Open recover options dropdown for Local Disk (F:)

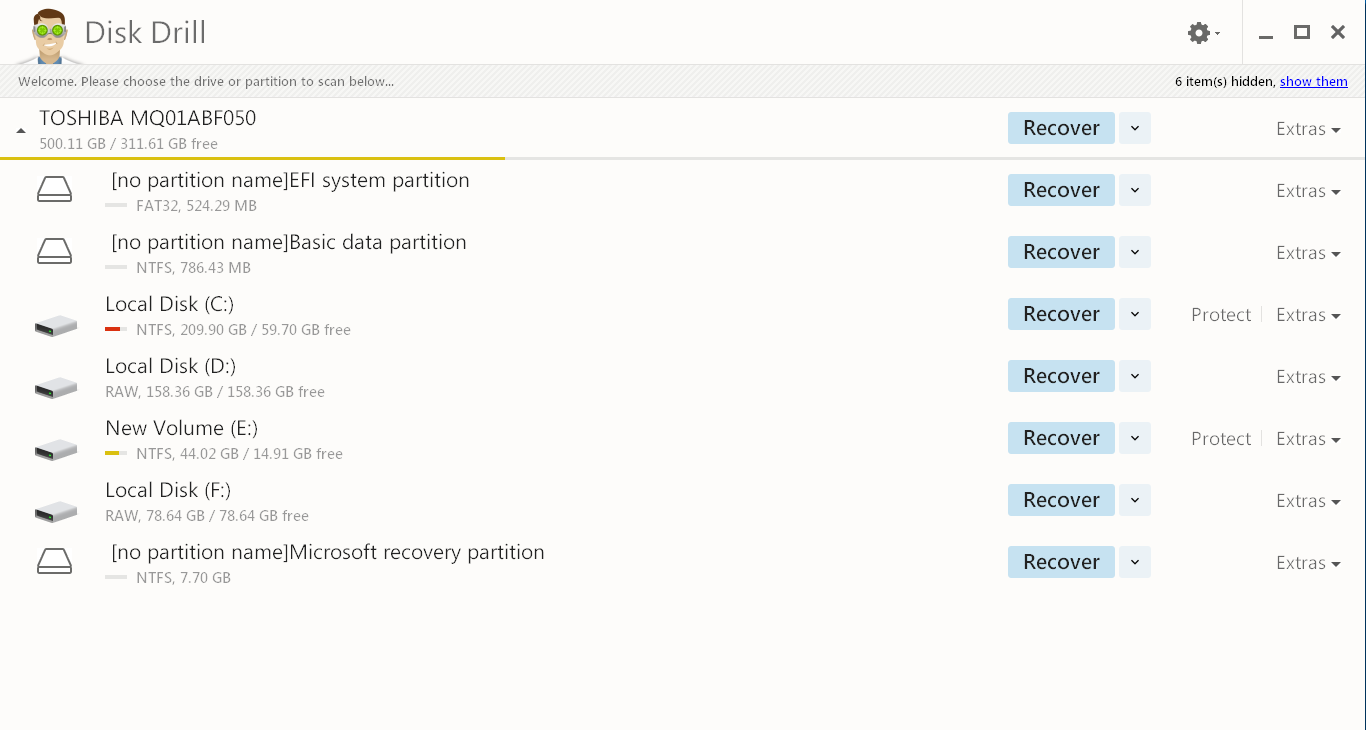pos(1134,500)
